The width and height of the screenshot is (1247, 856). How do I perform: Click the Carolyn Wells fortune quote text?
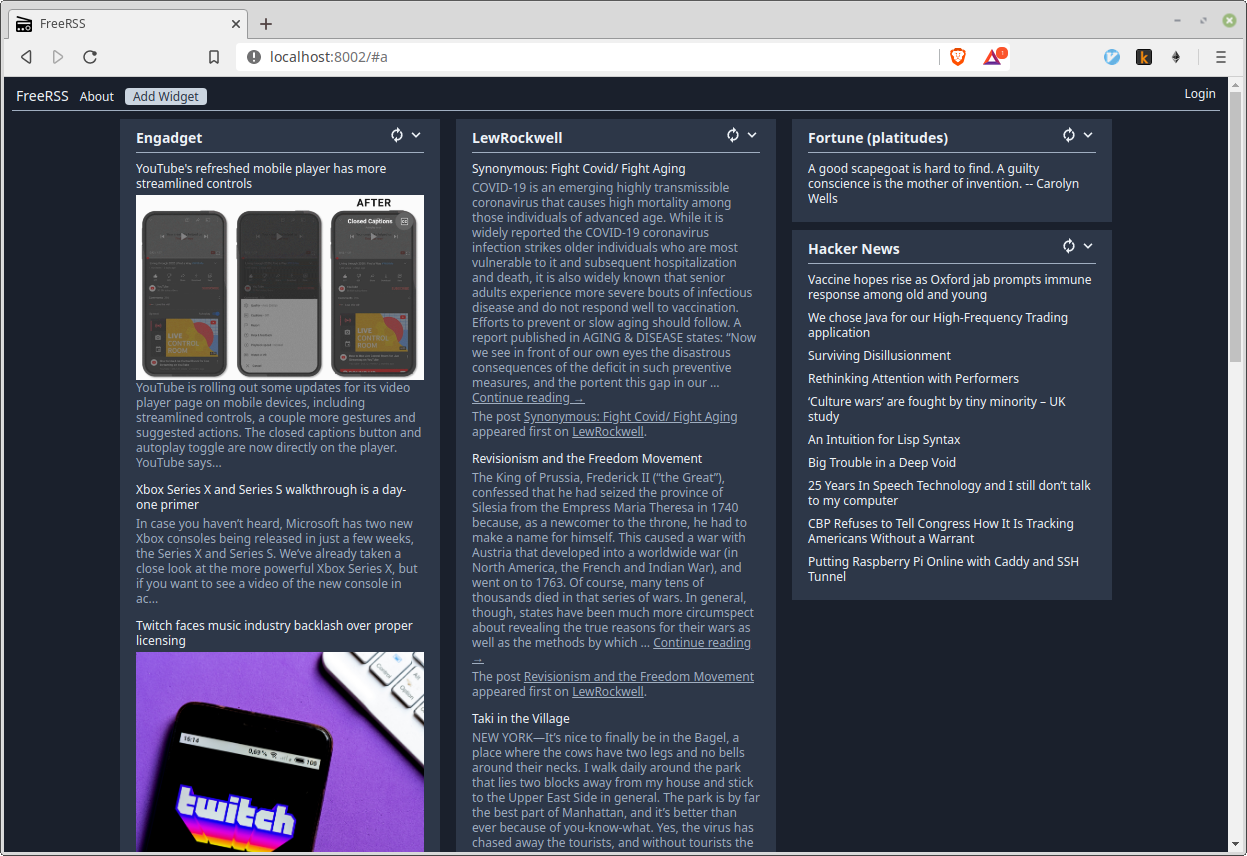(x=943, y=184)
